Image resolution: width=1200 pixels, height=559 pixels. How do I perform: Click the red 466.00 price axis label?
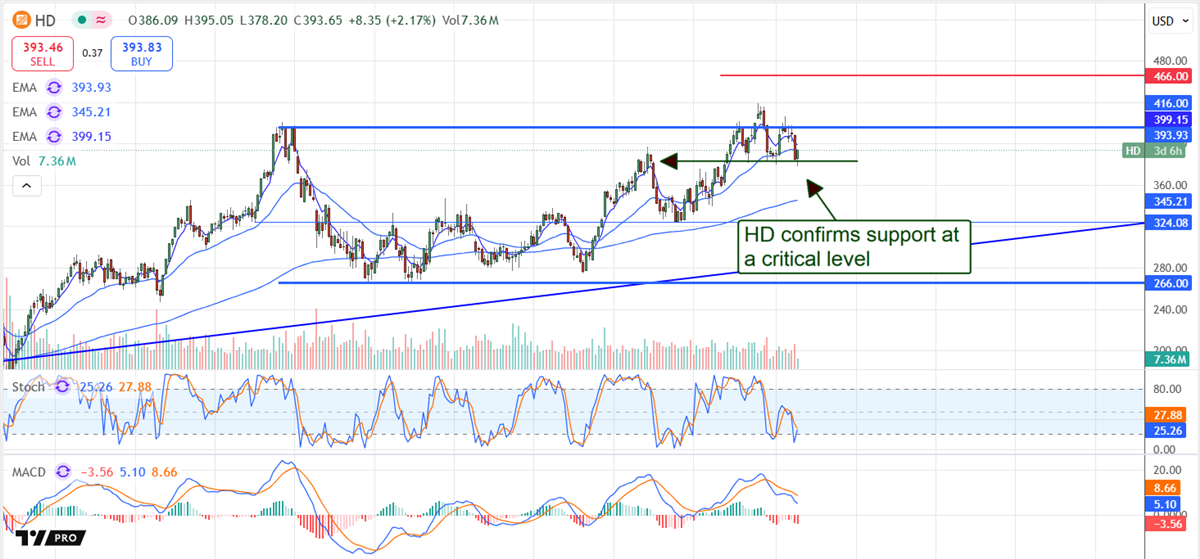coord(1168,75)
